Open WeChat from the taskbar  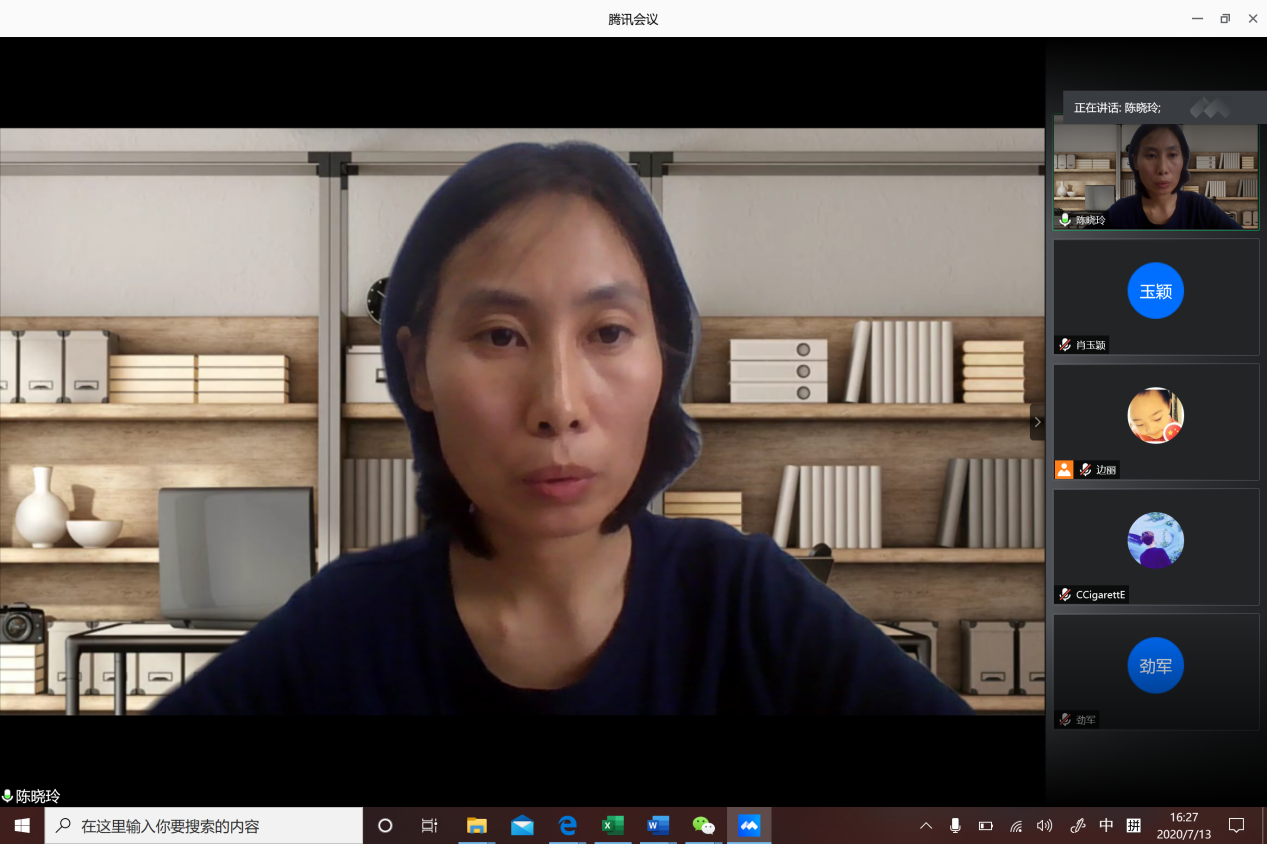coord(704,826)
